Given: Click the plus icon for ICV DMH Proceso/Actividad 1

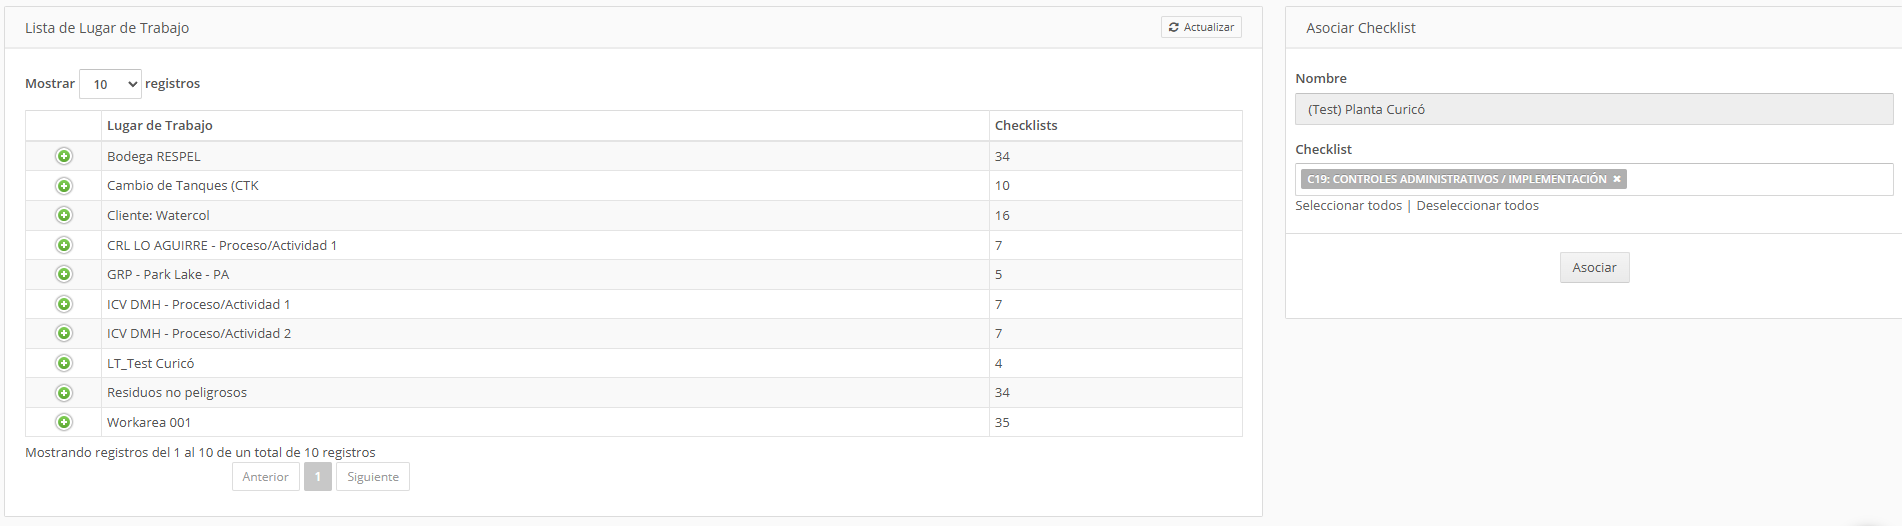Looking at the screenshot, I should (64, 304).
